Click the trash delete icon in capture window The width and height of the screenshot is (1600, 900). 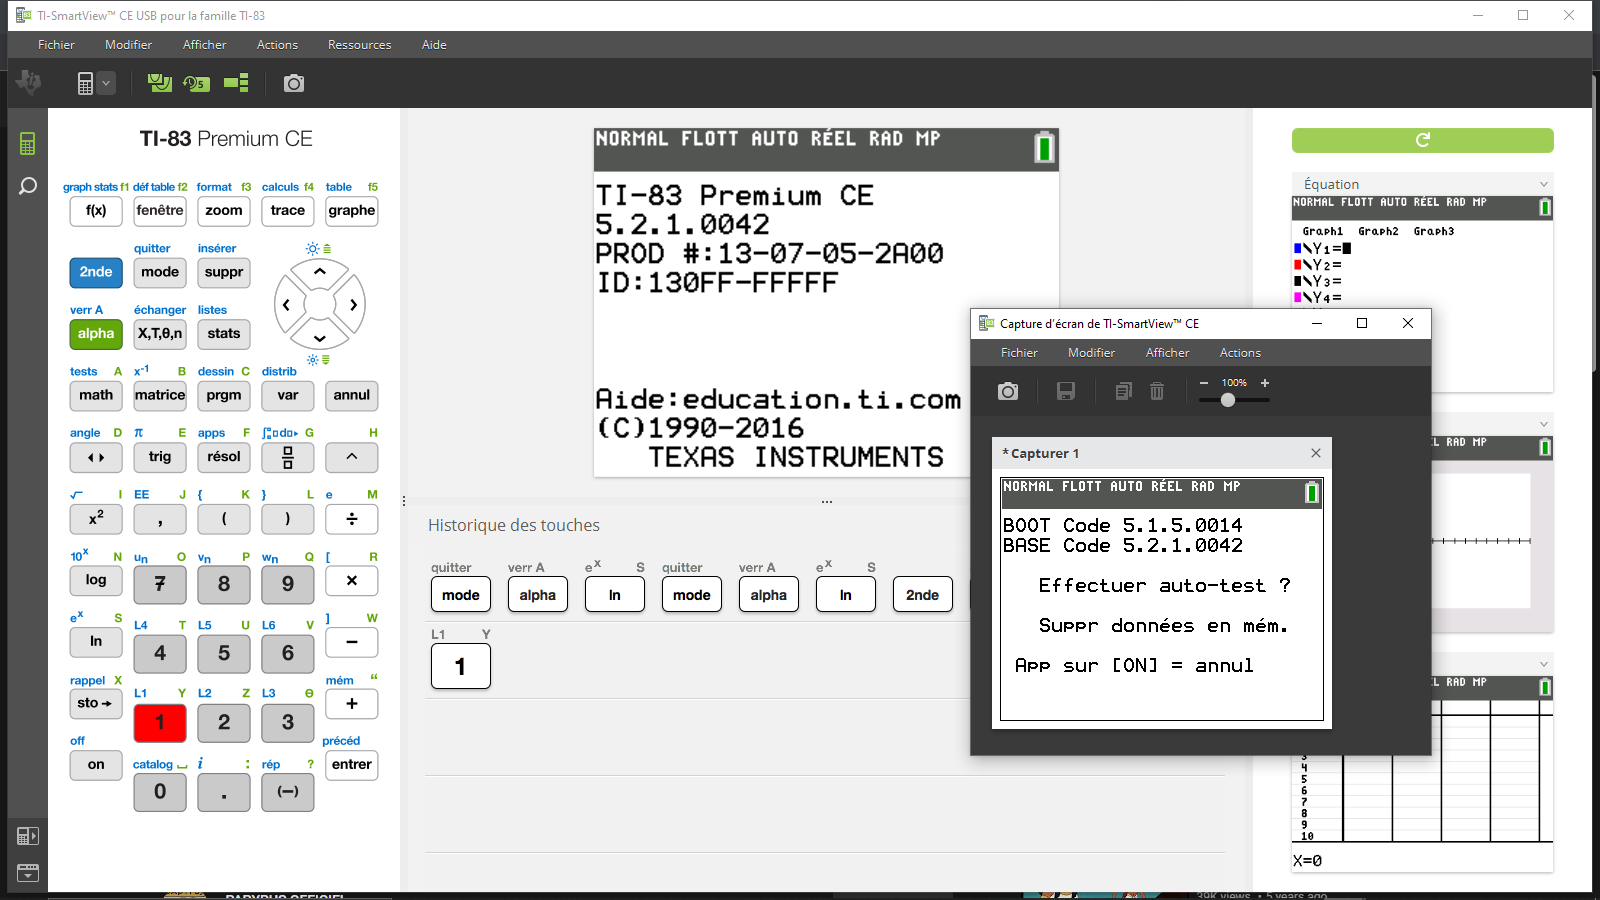pyautogui.click(x=1157, y=391)
